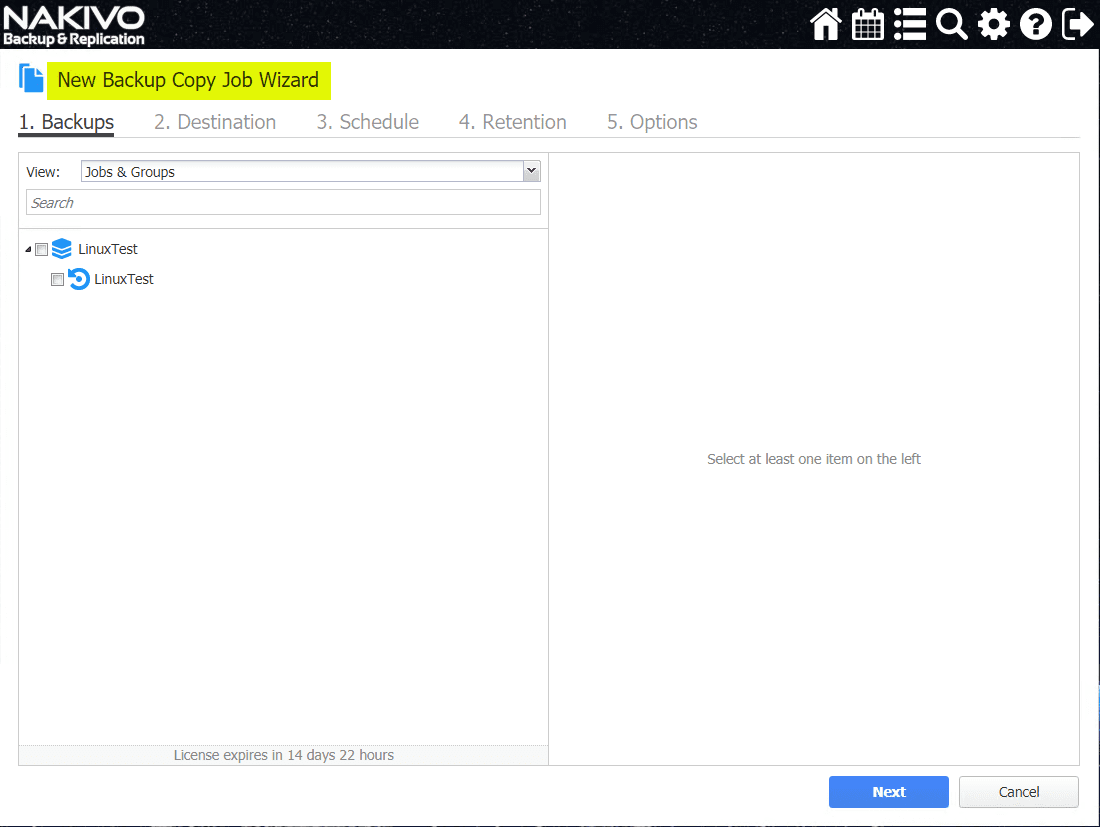1100x827 pixels.
Task: Click the View: label
Action: pos(43,172)
